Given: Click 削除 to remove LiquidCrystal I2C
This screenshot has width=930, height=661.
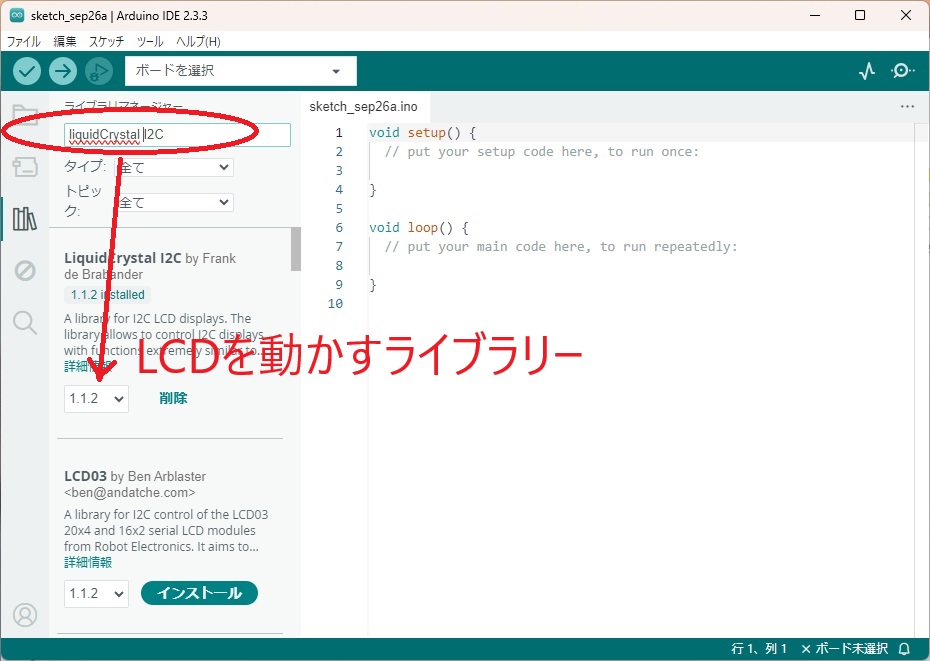Looking at the screenshot, I should tap(173, 398).
